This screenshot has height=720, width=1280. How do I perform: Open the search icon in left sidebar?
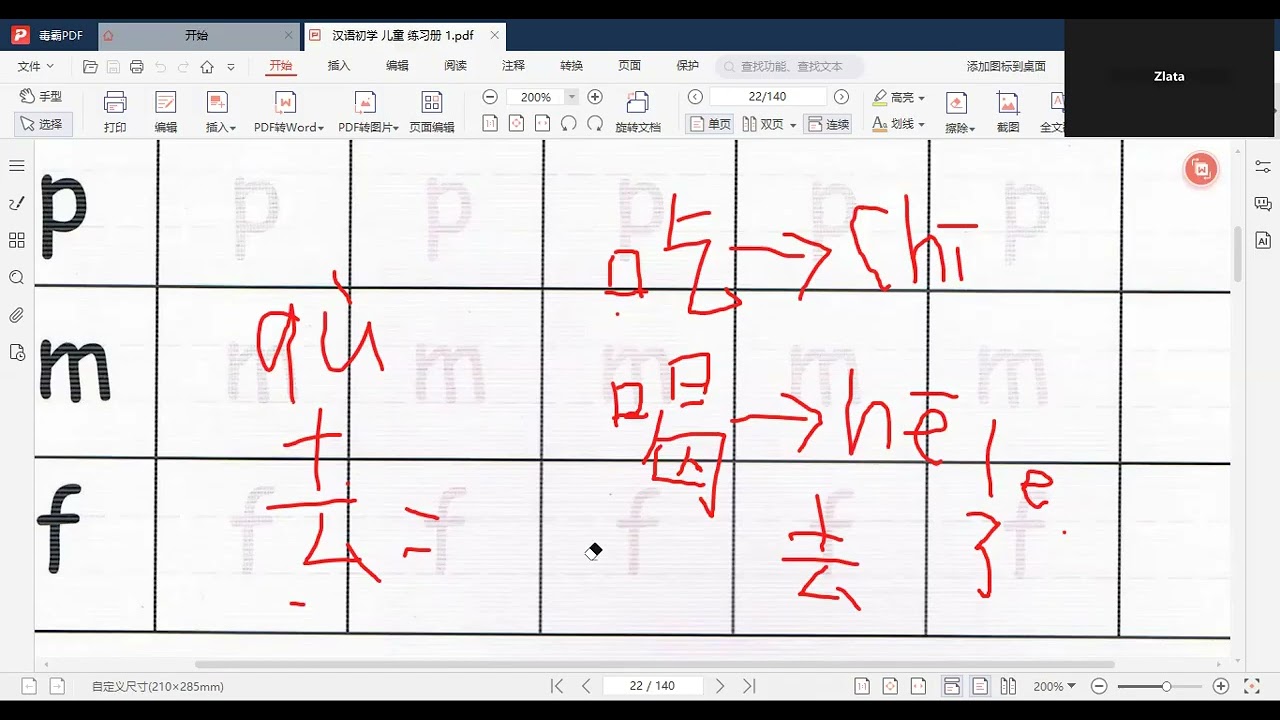[17, 277]
